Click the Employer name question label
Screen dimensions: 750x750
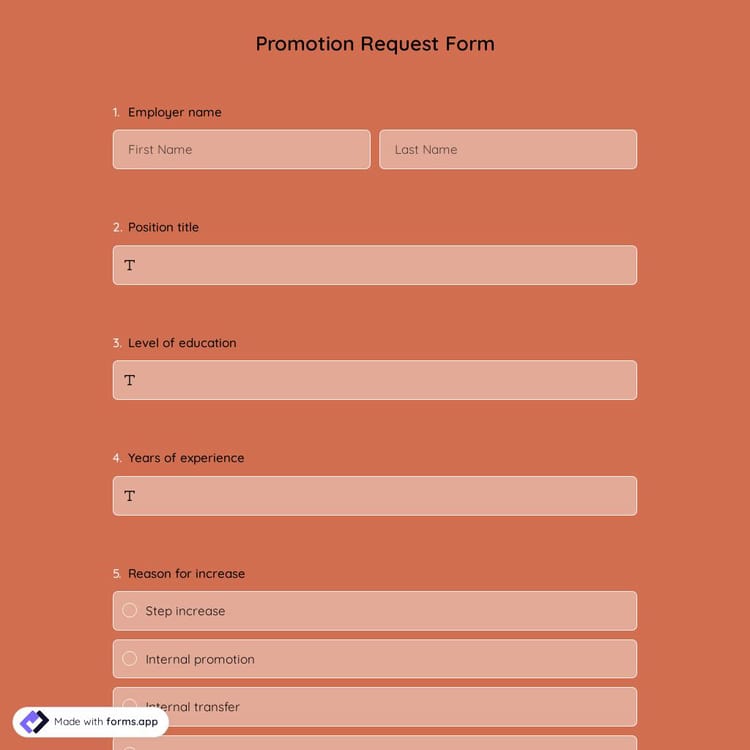tap(175, 113)
